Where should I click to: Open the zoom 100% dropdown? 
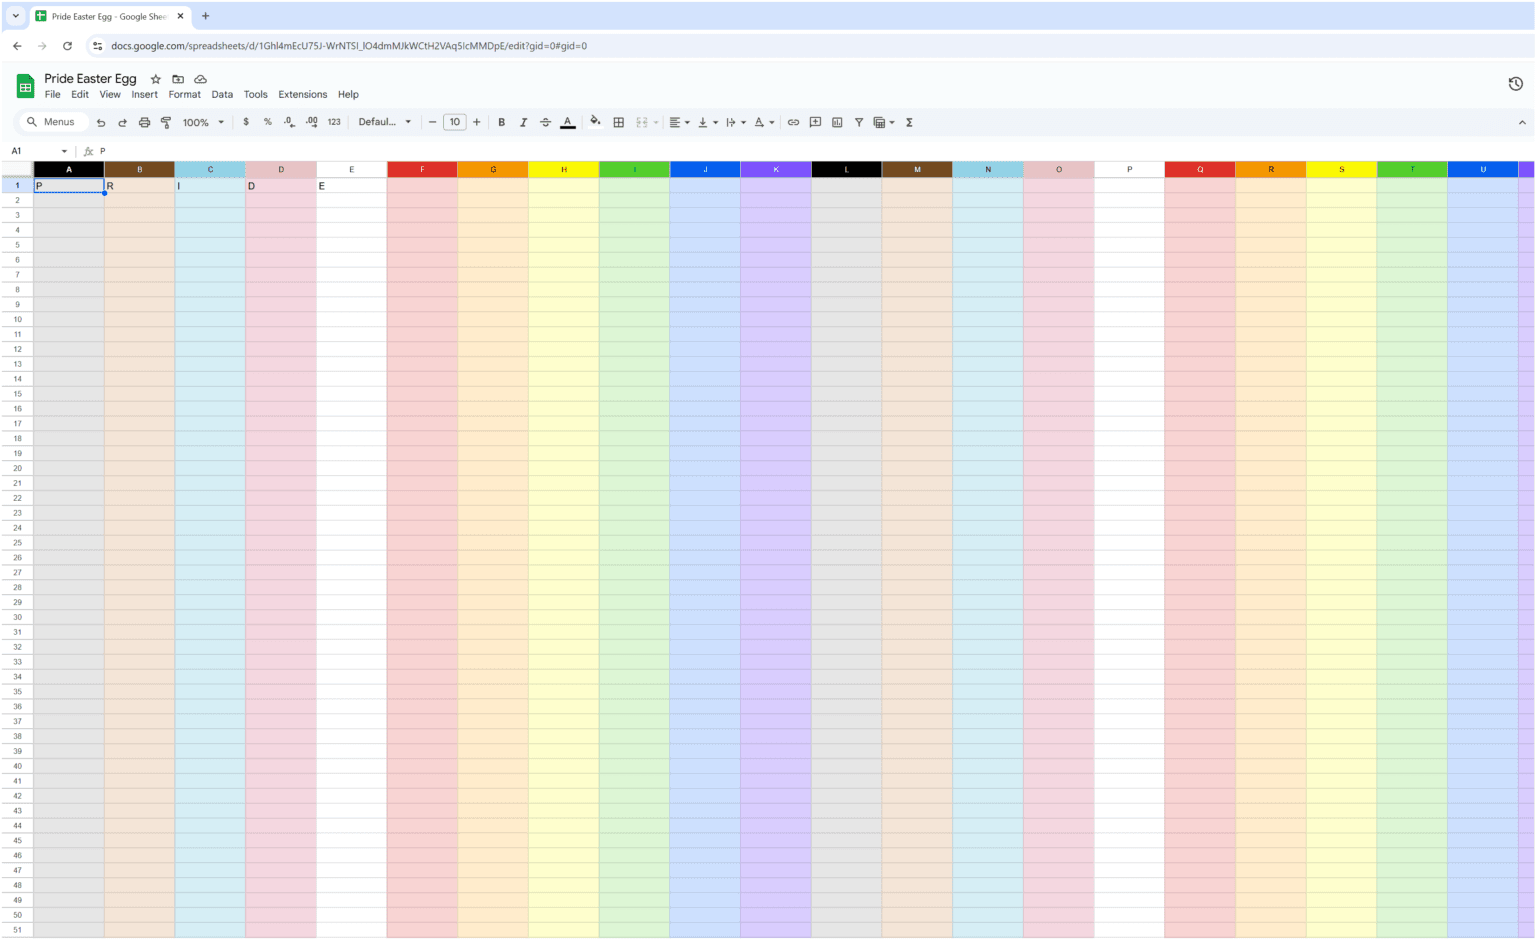[x=203, y=122]
